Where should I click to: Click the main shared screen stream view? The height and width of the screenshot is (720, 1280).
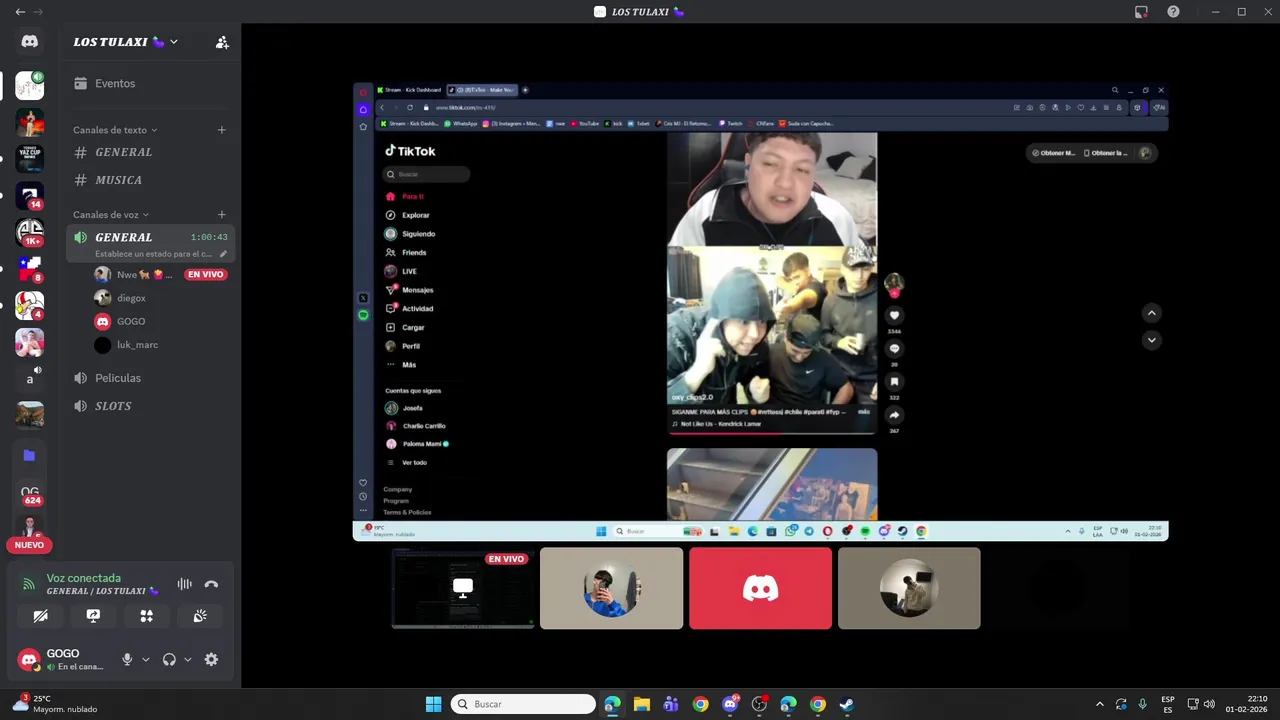[760, 312]
